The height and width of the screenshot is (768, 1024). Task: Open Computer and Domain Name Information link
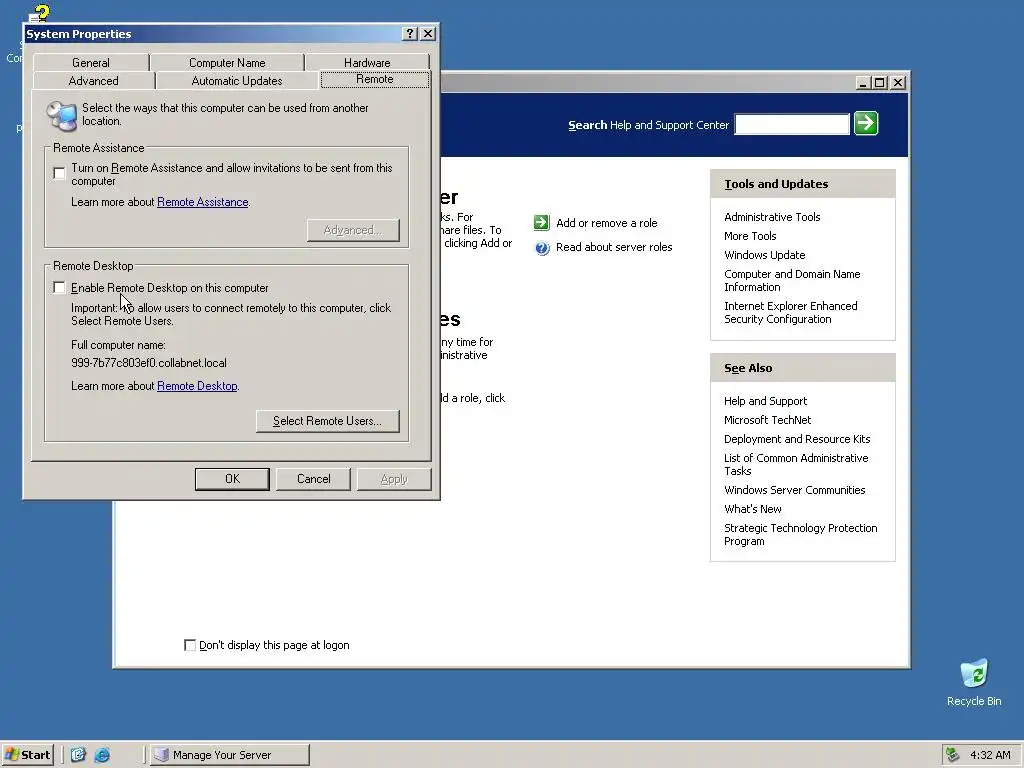click(792, 280)
